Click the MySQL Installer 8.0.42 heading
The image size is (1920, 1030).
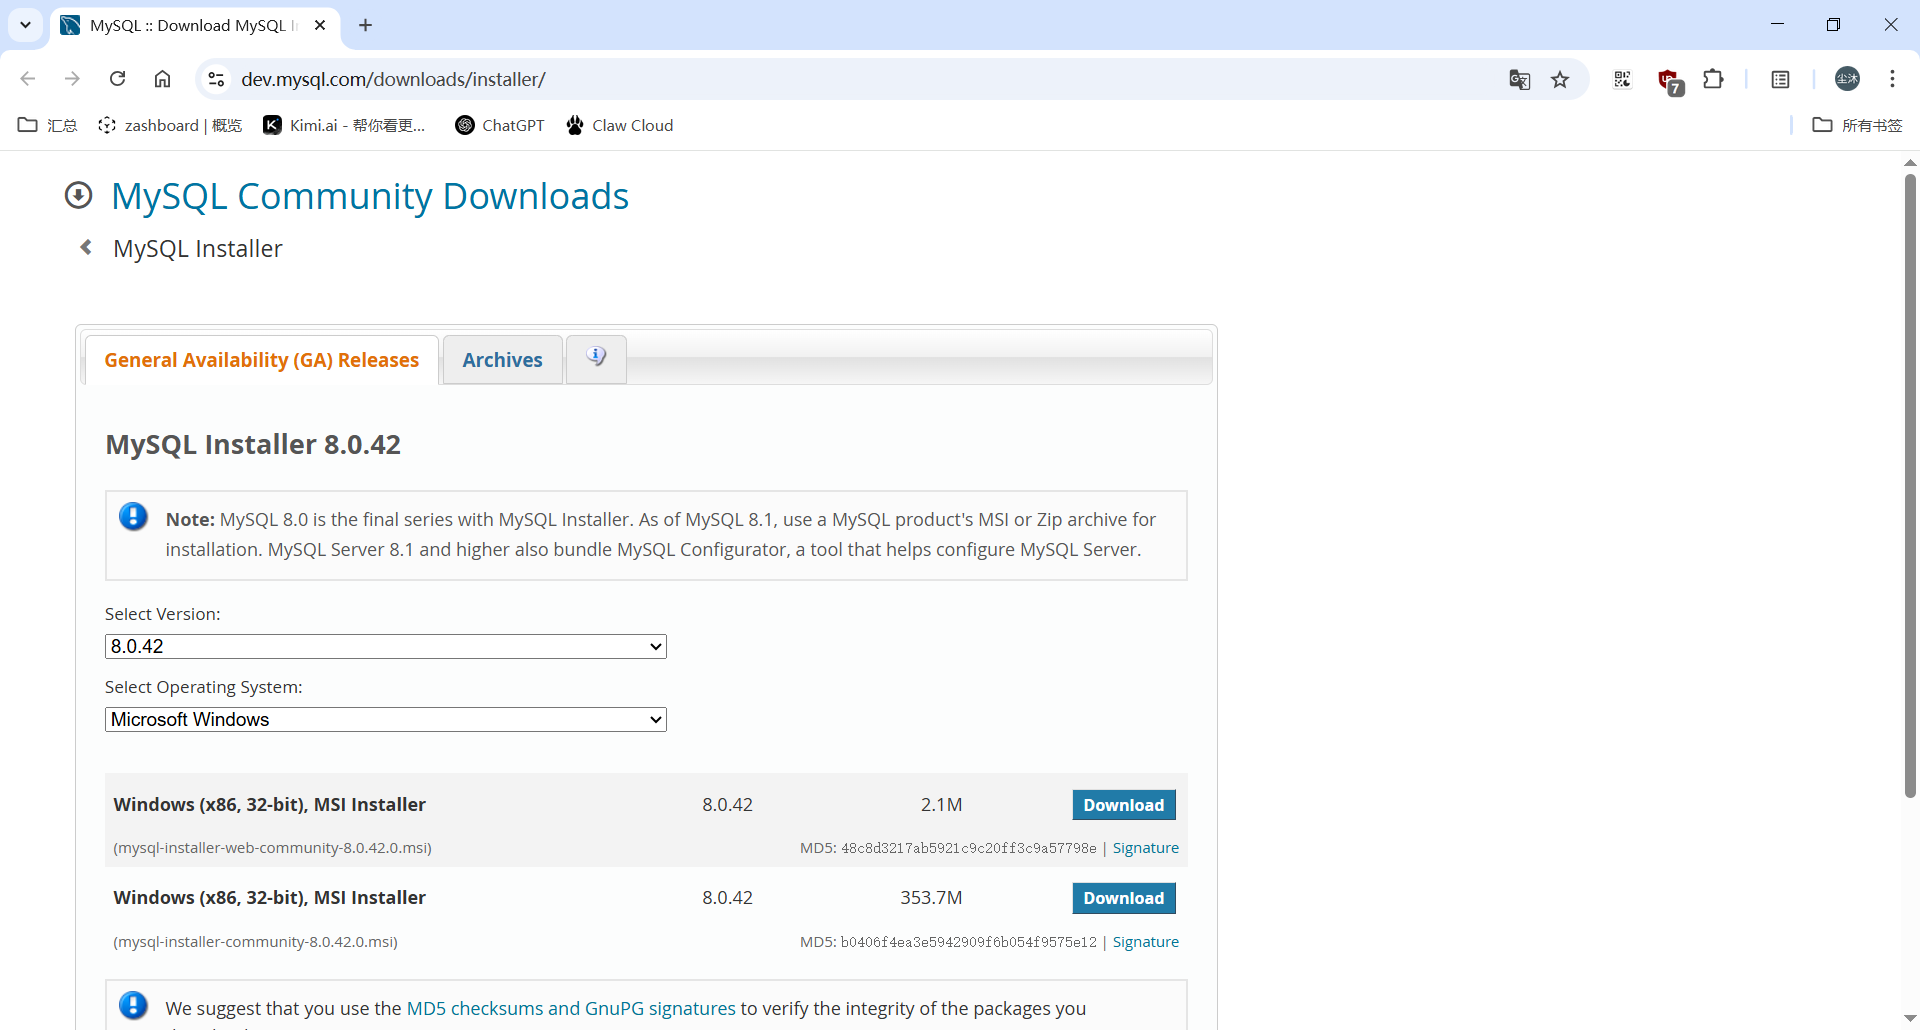pos(253,444)
